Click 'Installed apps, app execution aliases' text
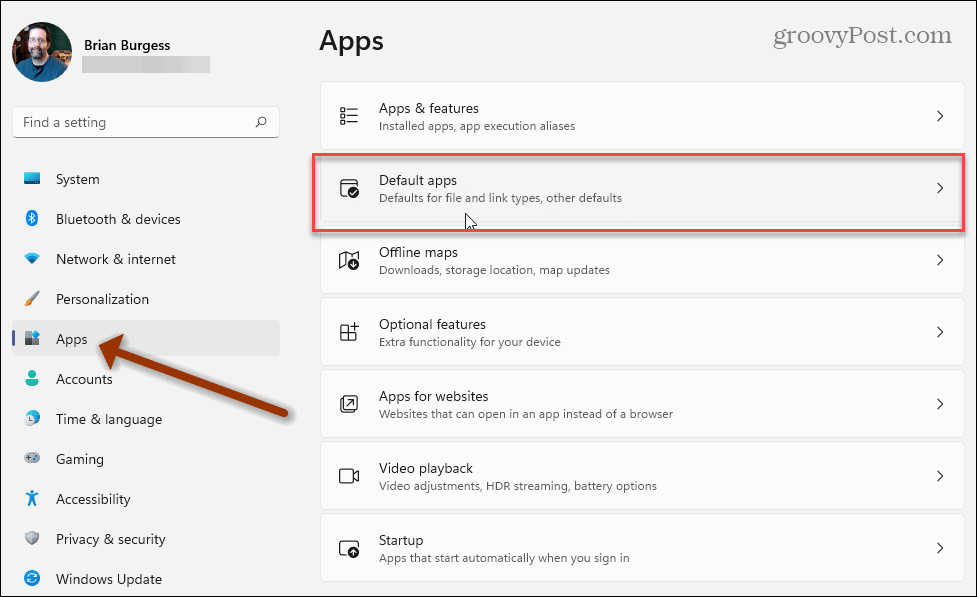 (477, 126)
